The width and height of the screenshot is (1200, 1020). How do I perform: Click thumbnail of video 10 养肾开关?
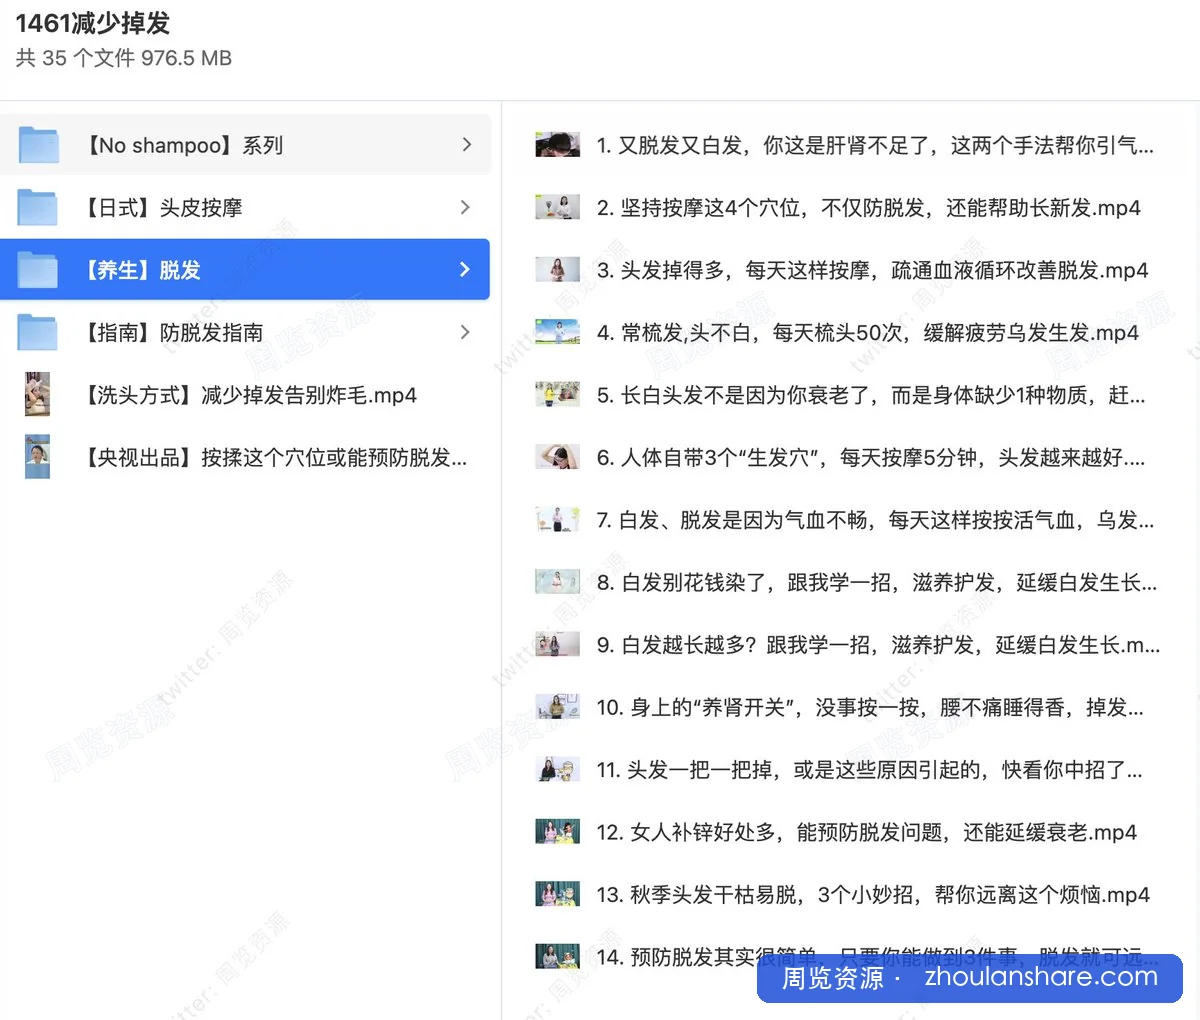558,707
